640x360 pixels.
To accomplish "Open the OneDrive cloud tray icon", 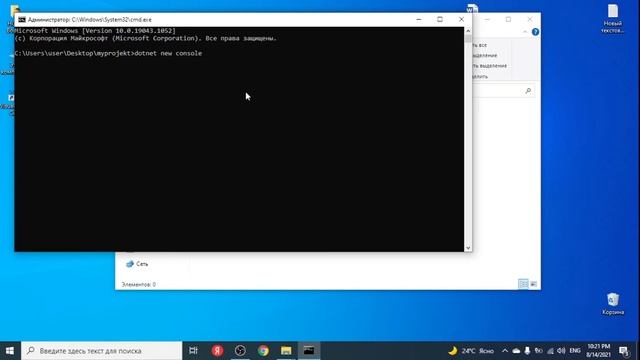I will (516, 351).
